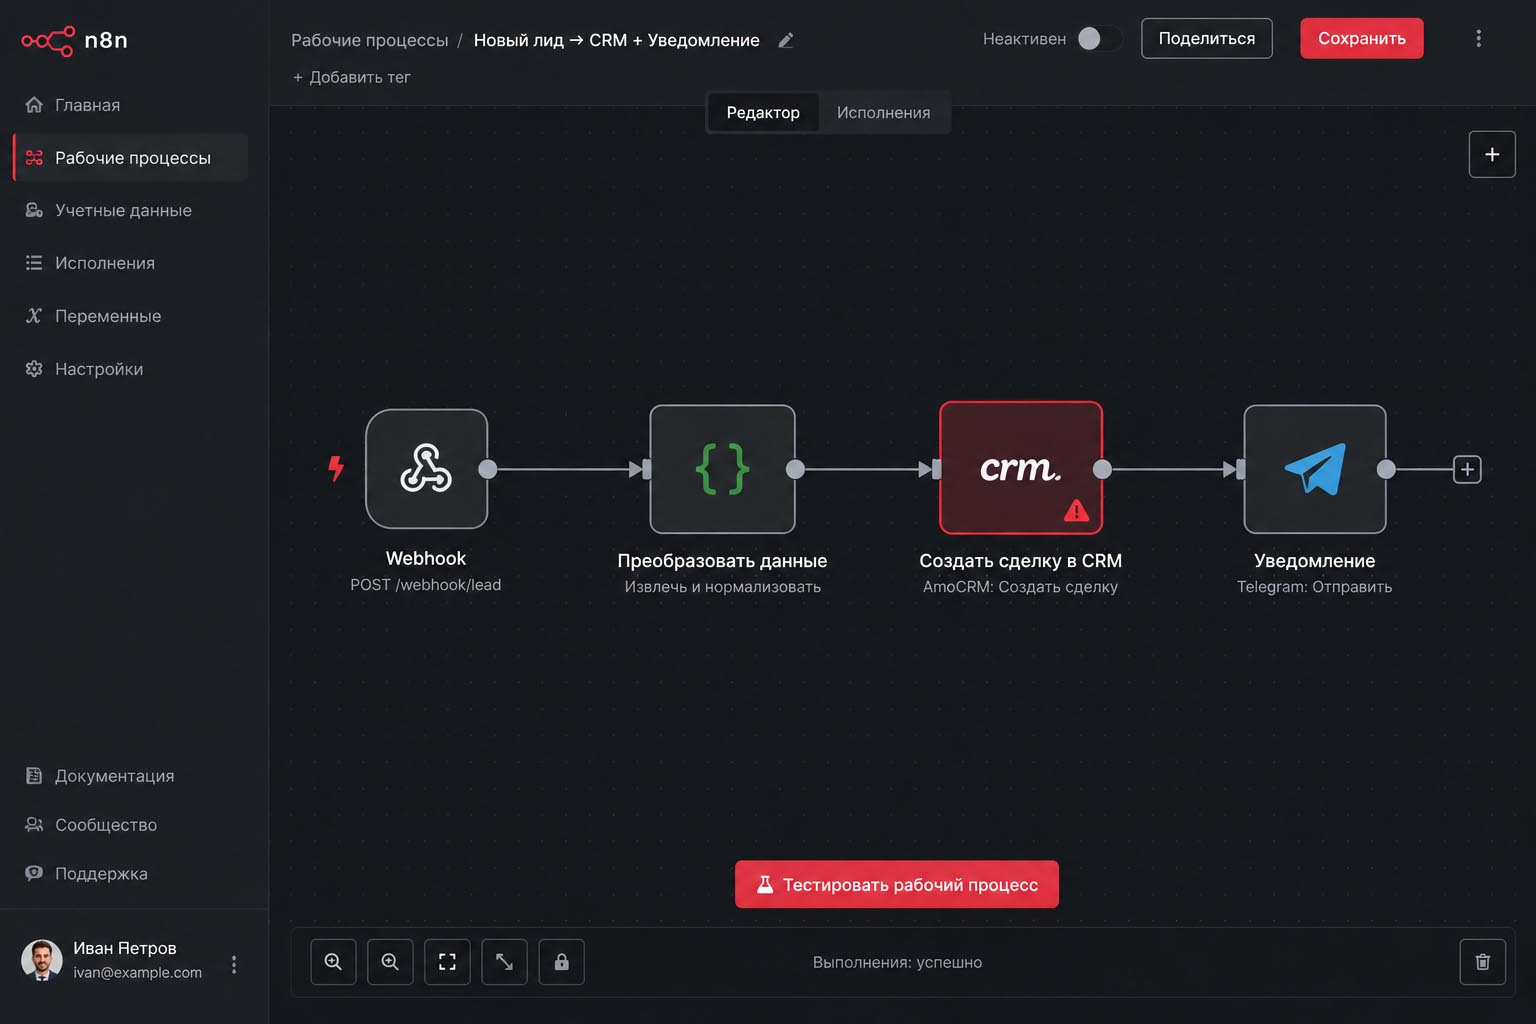This screenshot has height=1024, width=1536.
Task: Click the leftmost magnifier zoom button in canvas toolbar
Action: tap(333, 962)
